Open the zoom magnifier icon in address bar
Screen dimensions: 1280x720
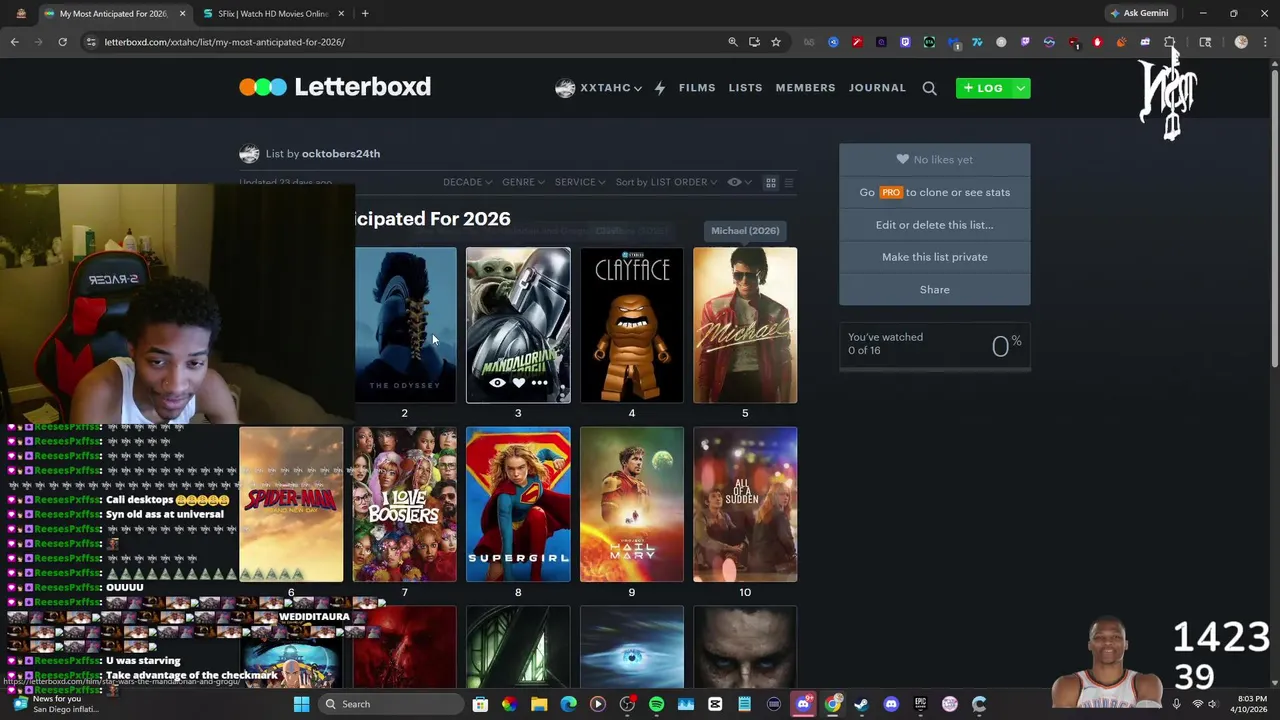[x=733, y=42]
